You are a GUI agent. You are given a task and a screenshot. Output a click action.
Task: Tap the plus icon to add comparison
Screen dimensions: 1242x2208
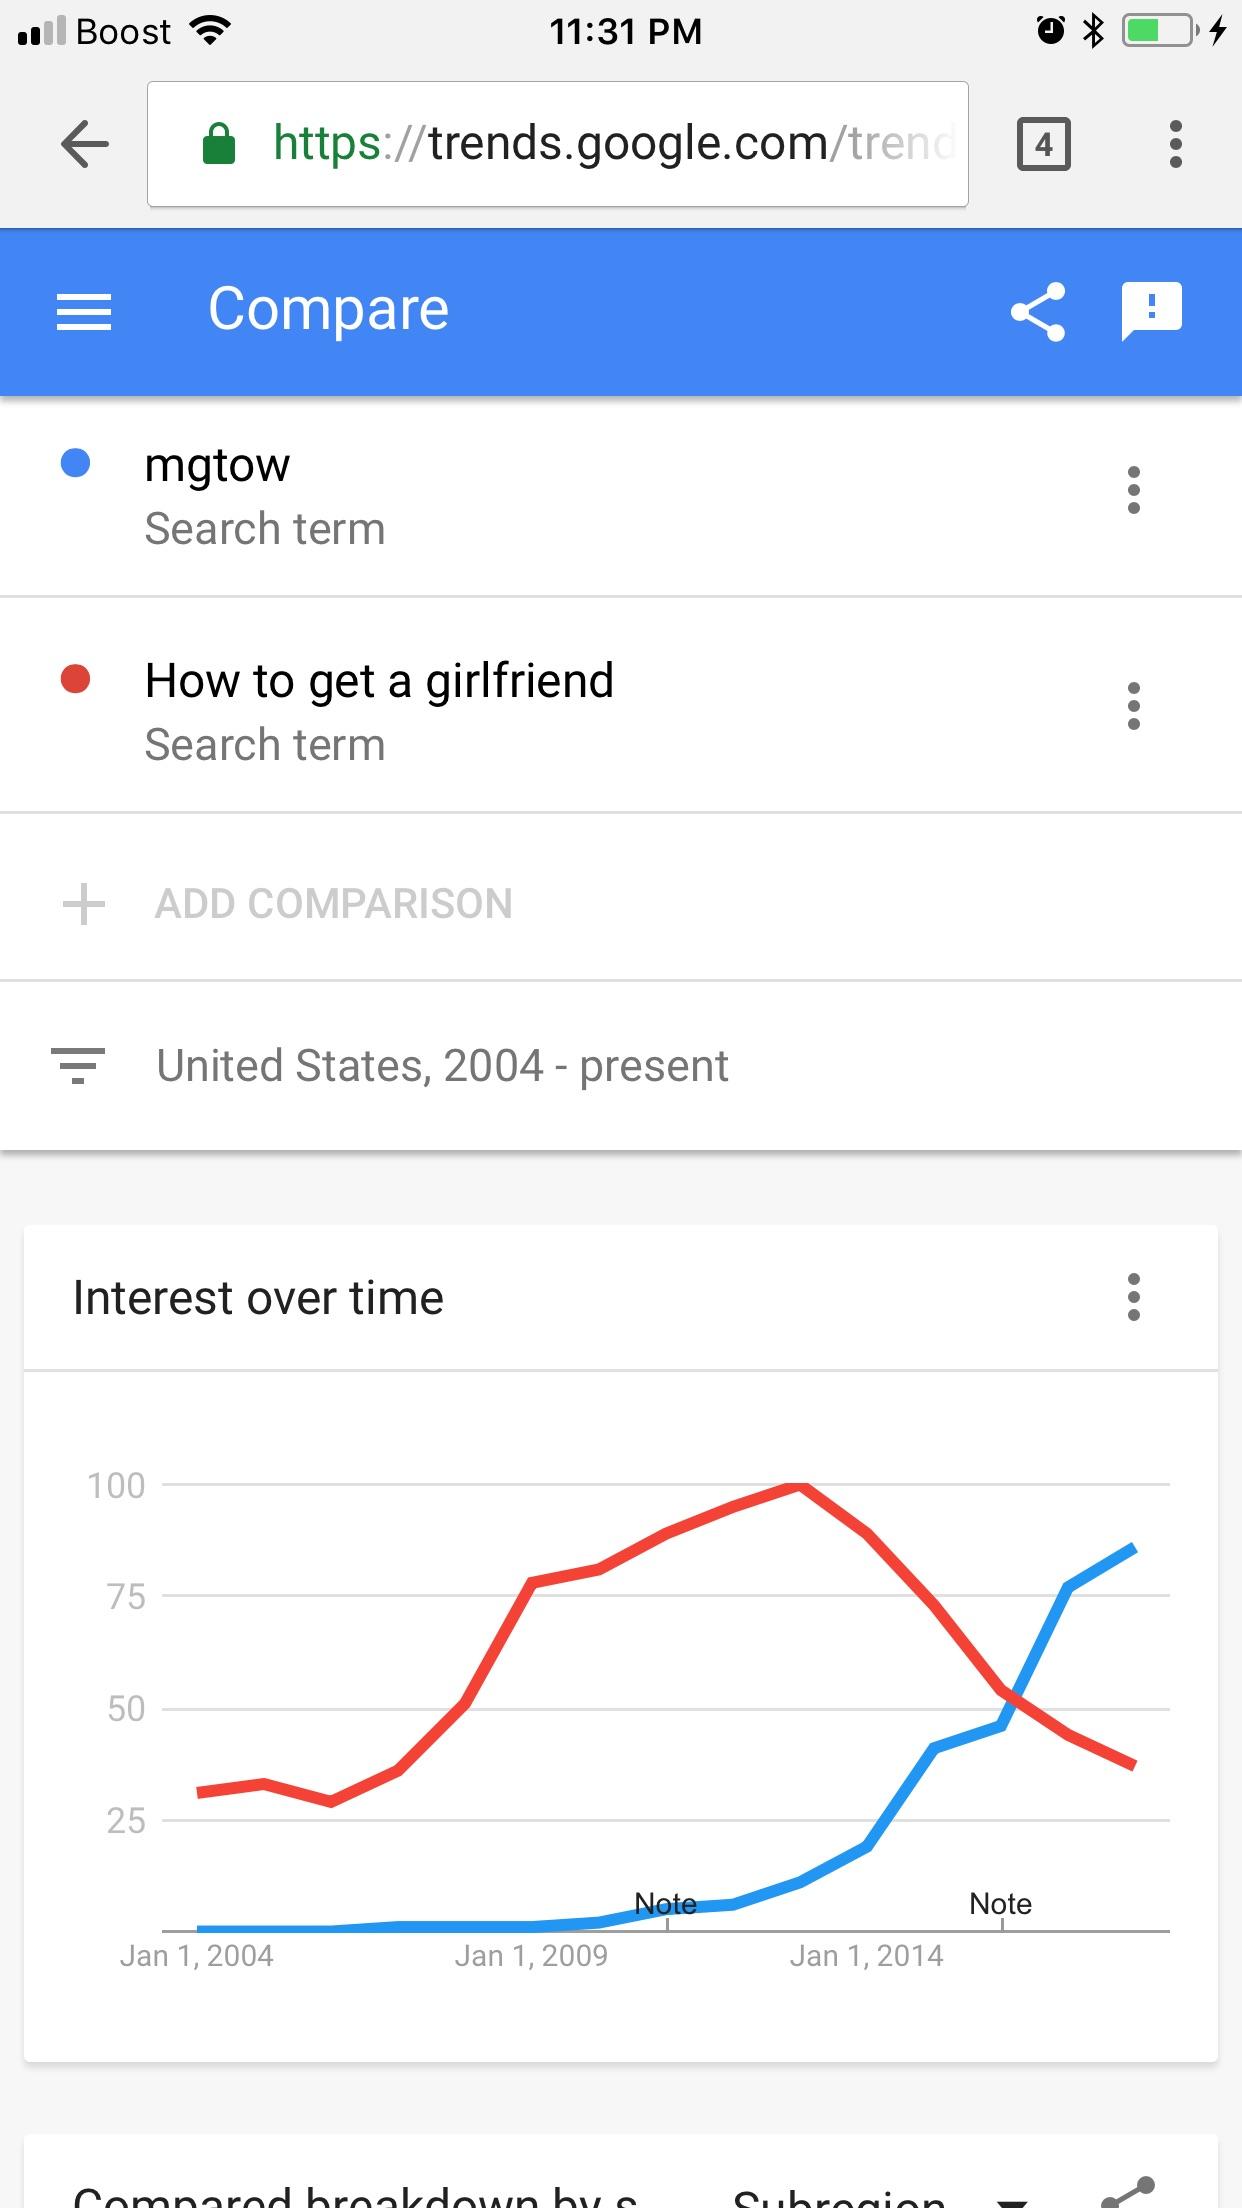[84, 904]
